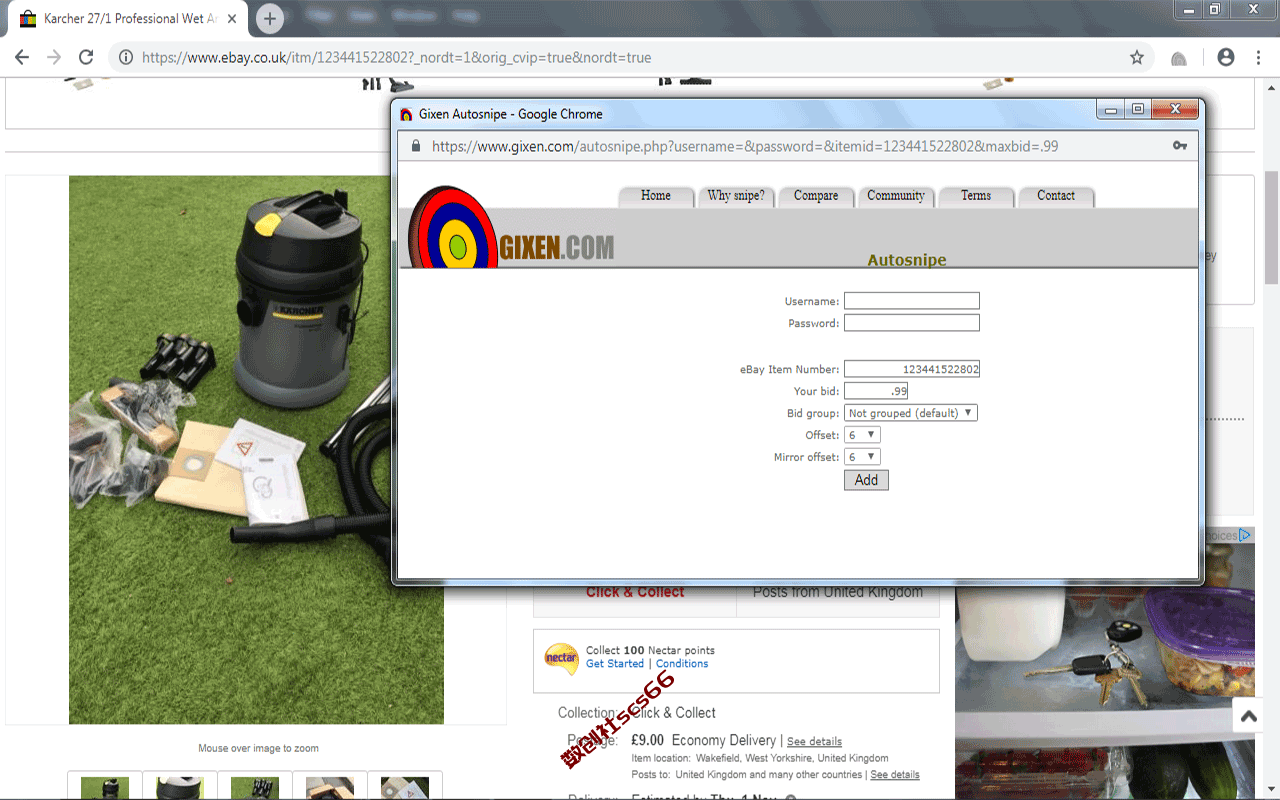Go back using browser back arrow
Screen dimensions: 1280x800
click(x=22, y=57)
